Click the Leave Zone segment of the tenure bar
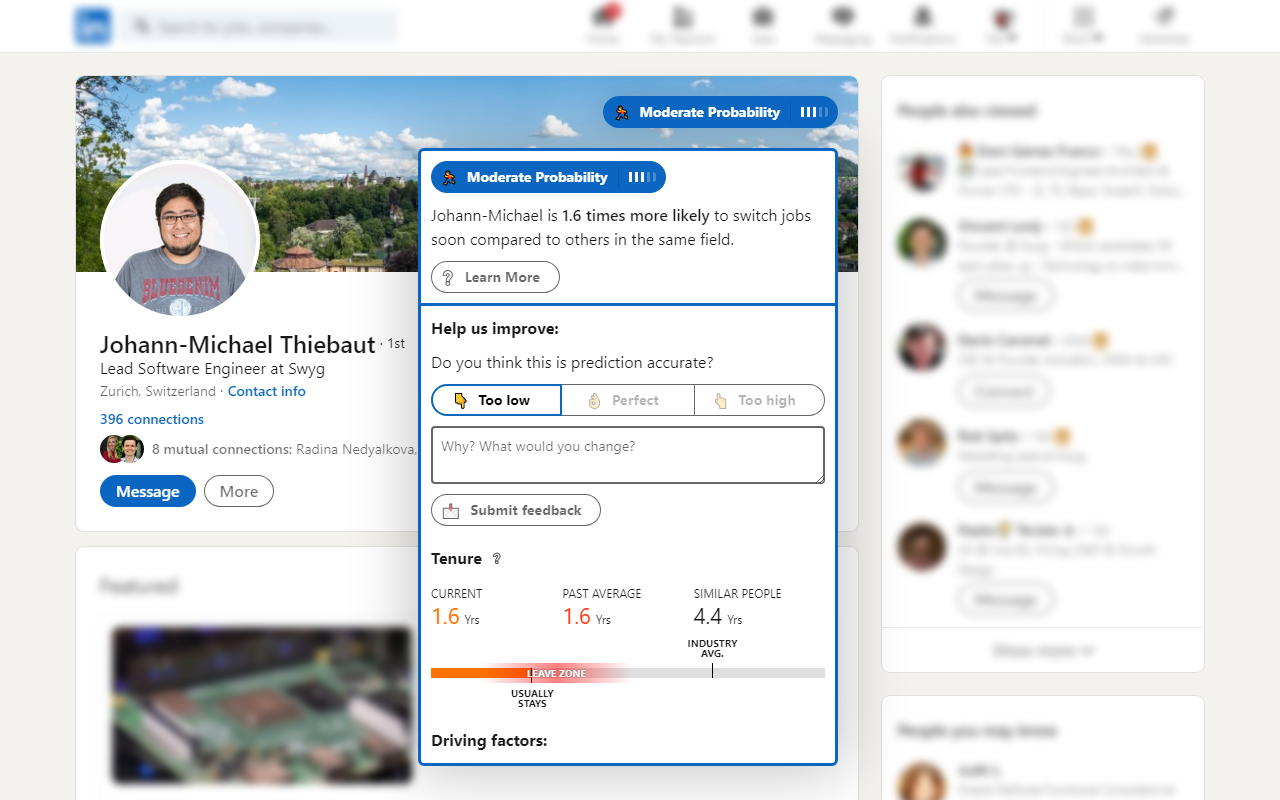 click(x=557, y=673)
